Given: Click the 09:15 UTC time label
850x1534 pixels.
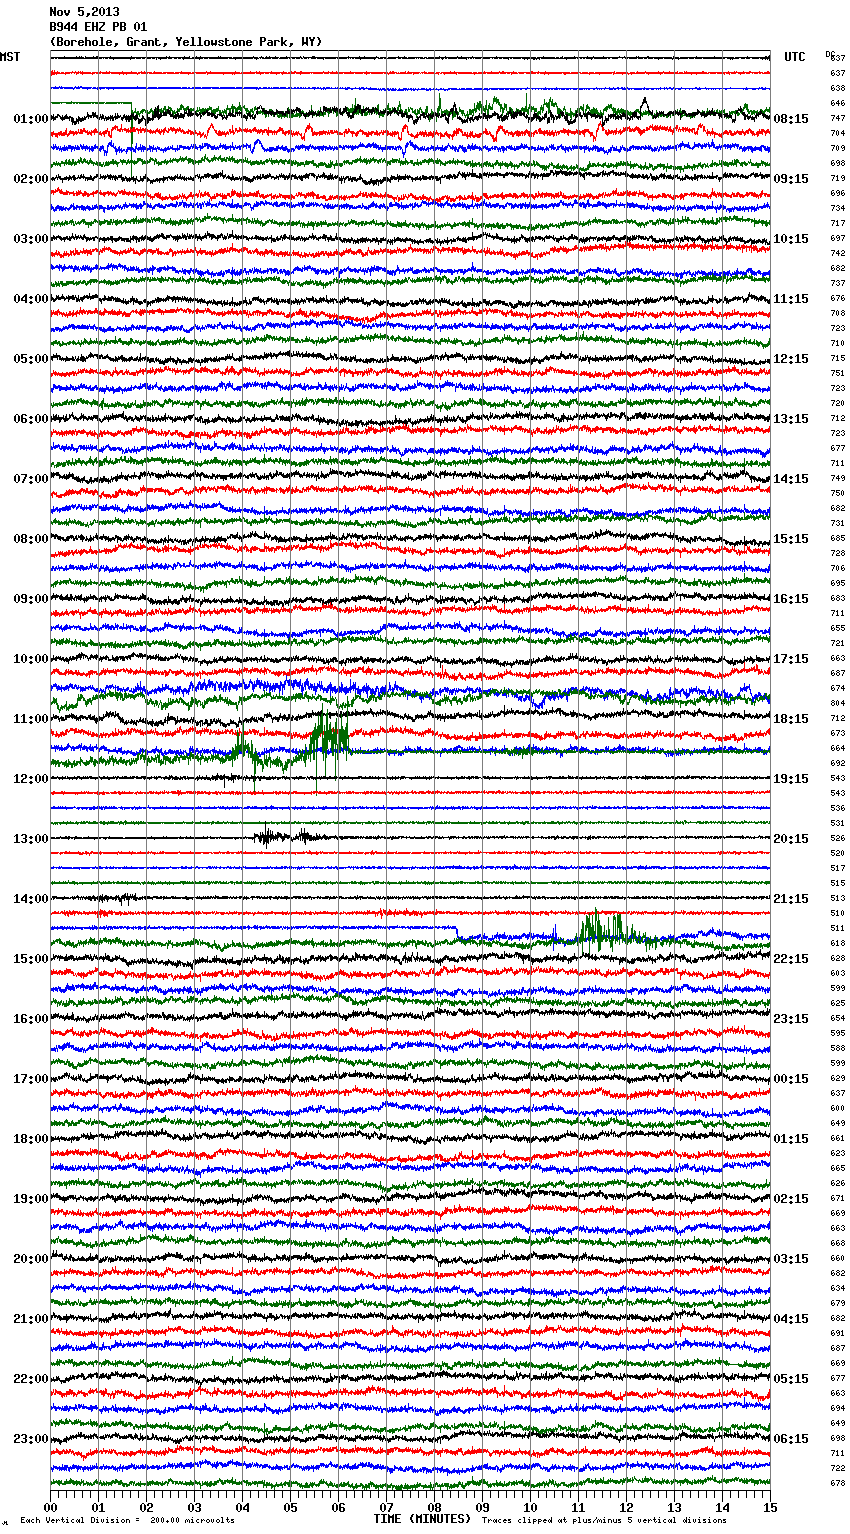Looking at the screenshot, I should (x=791, y=179).
